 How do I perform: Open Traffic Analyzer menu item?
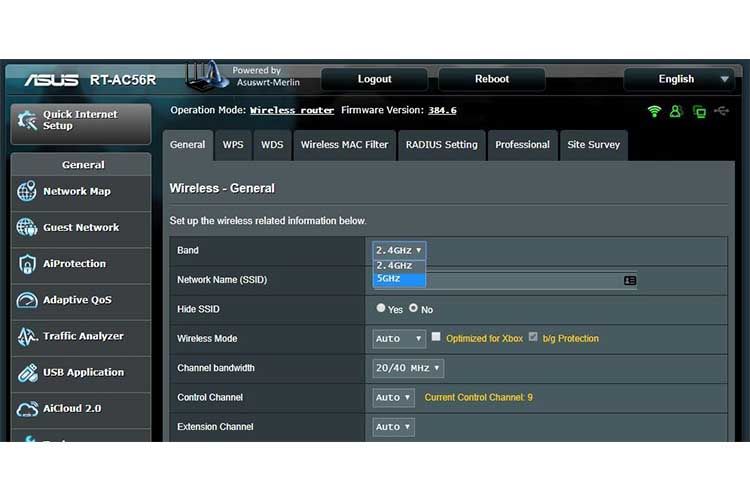coord(81,337)
